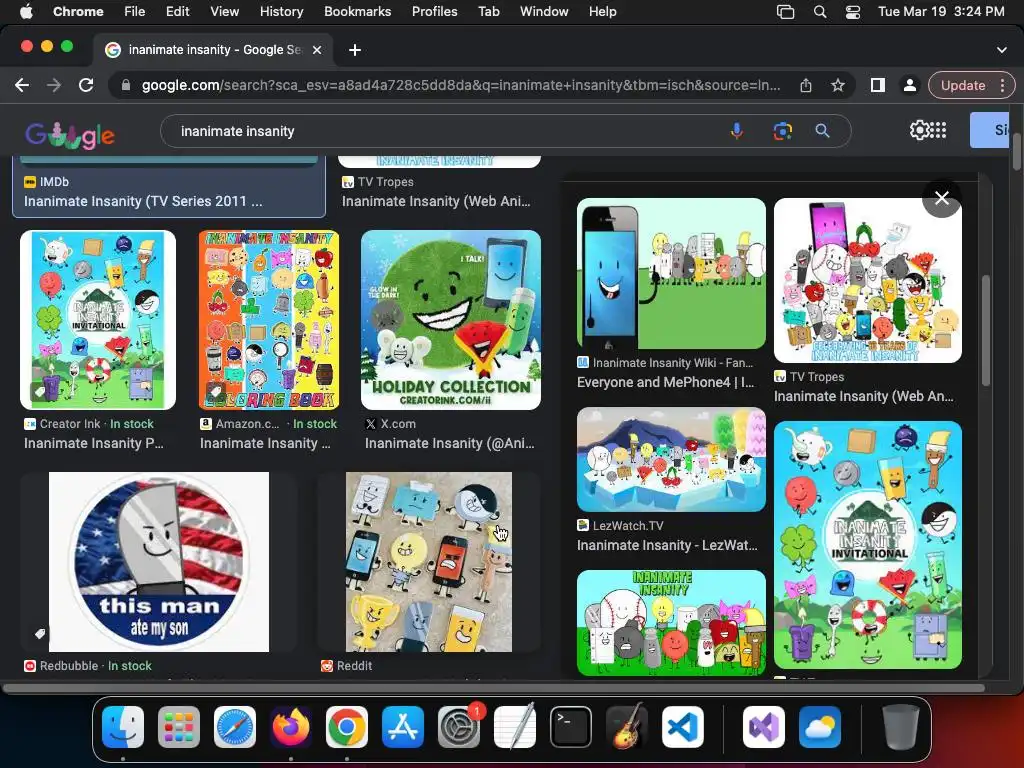The height and width of the screenshot is (768, 1024).
Task: Click the address bar URL
Action: [460, 85]
